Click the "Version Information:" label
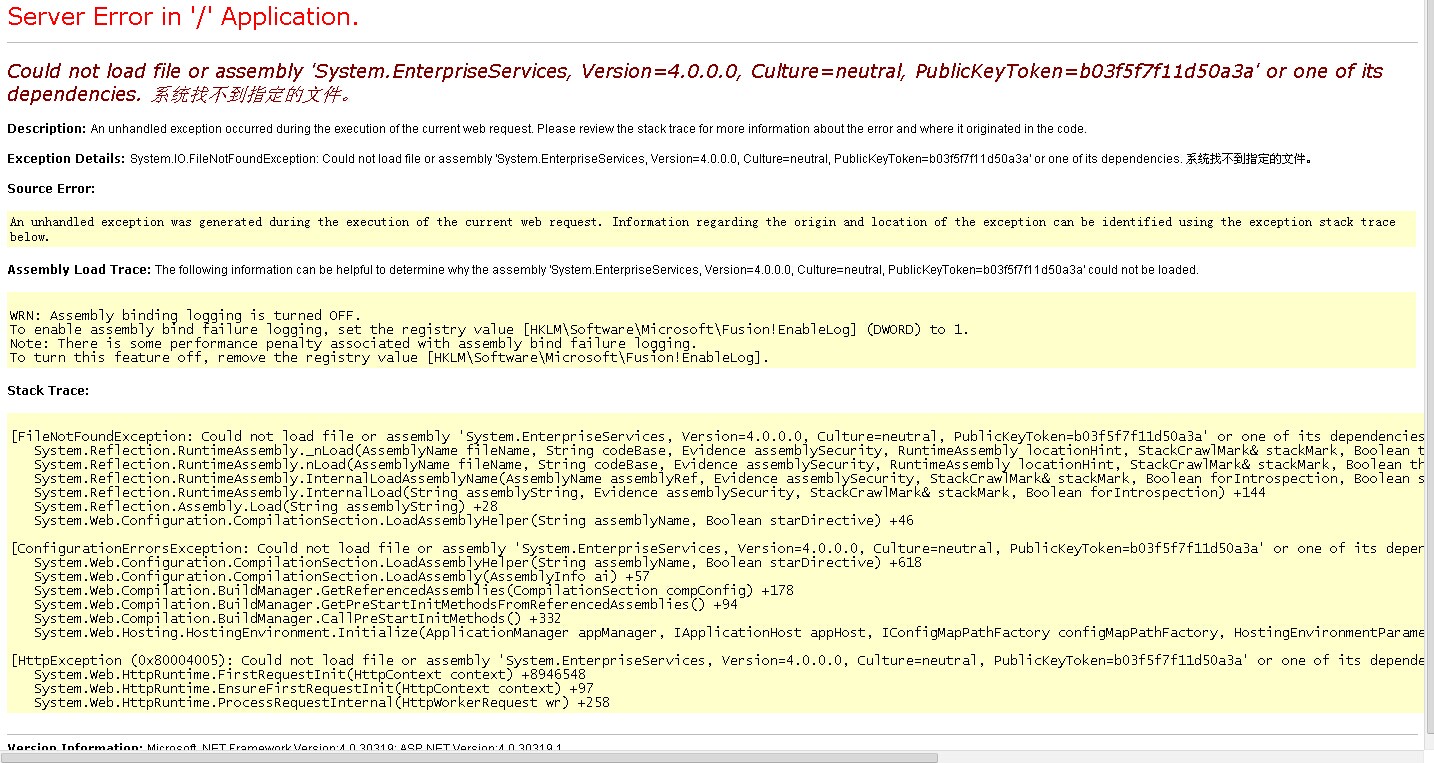This screenshot has width=1434, height=763. (x=75, y=747)
